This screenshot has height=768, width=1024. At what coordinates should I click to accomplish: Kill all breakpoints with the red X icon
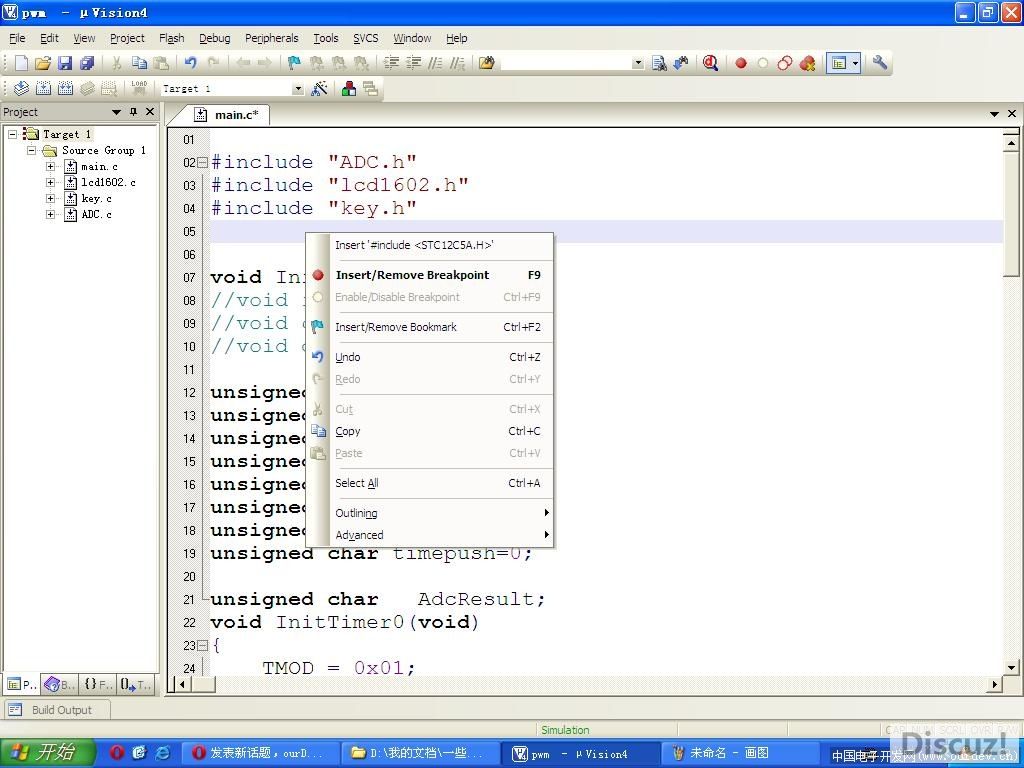[807, 63]
